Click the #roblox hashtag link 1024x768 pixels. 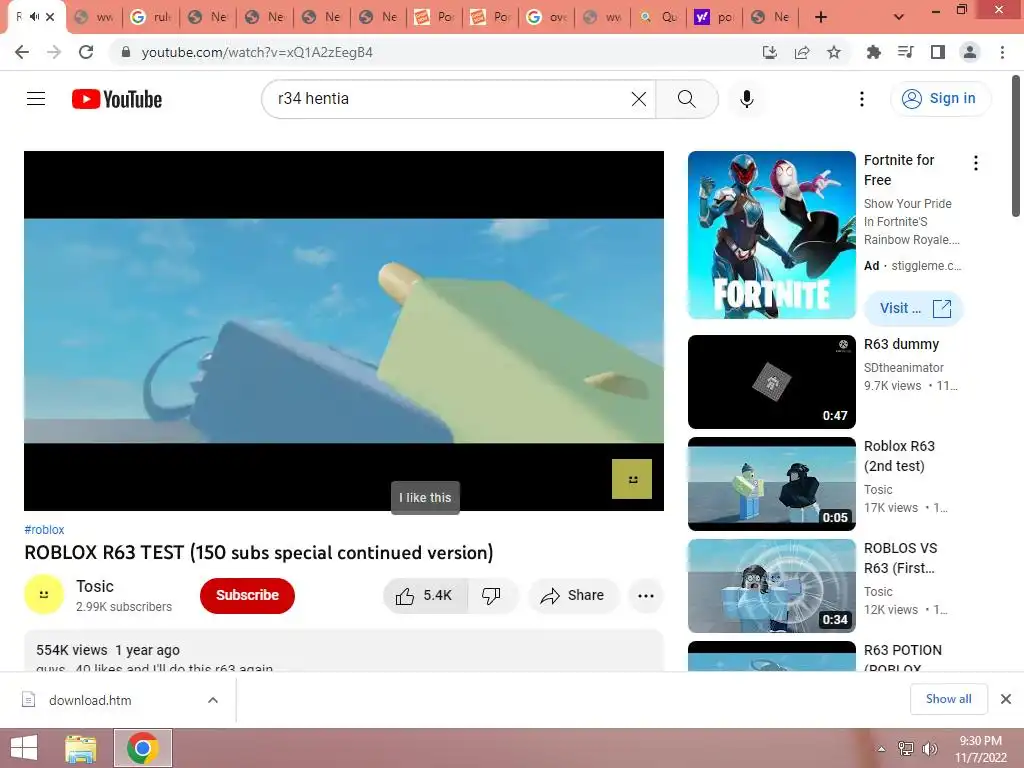44,530
